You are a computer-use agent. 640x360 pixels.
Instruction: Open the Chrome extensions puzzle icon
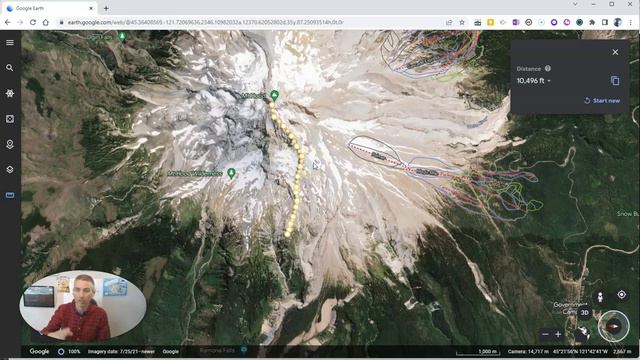click(x=592, y=22)
